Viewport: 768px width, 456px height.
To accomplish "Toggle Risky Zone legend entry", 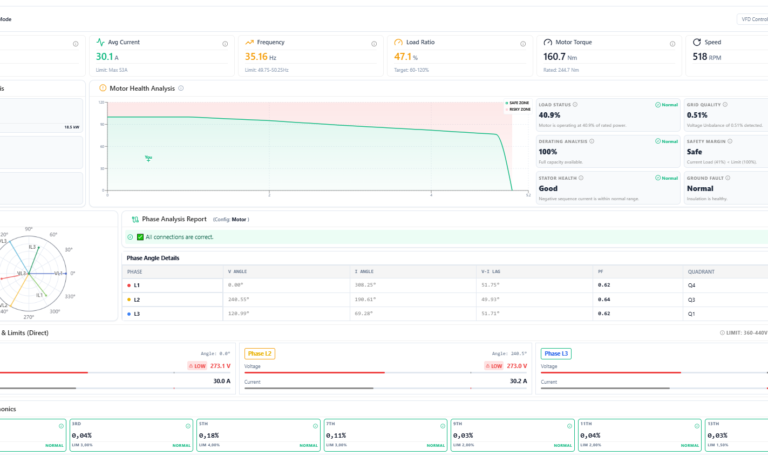I will (517, 109).
